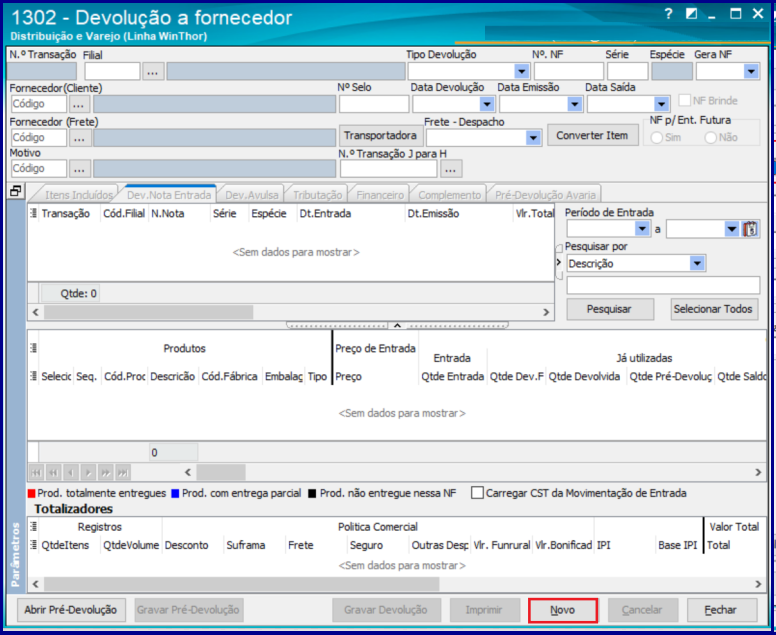The height and width of the screenshot is (635, 776).
Task: Click horizontal scrollbar thumb of notes grid
Action: 148,312
